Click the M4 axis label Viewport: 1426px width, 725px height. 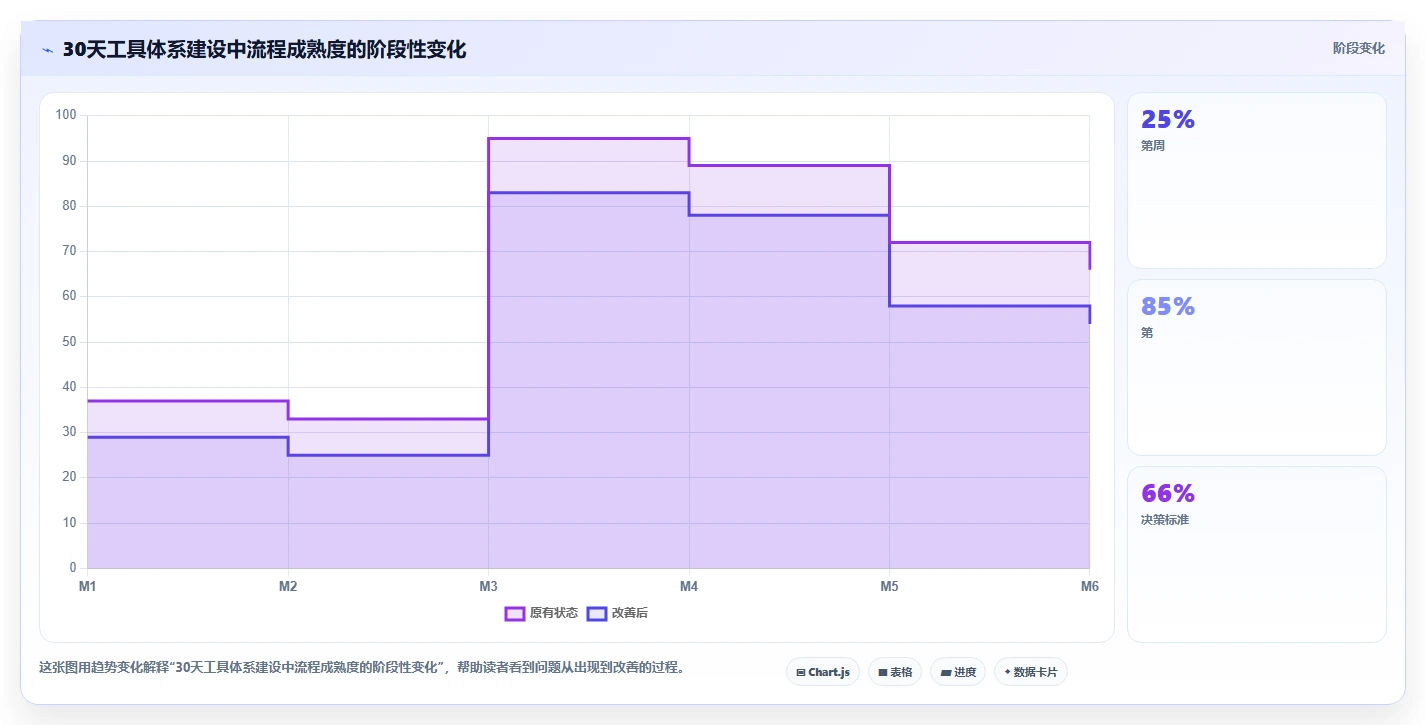(x=689, y=586)
